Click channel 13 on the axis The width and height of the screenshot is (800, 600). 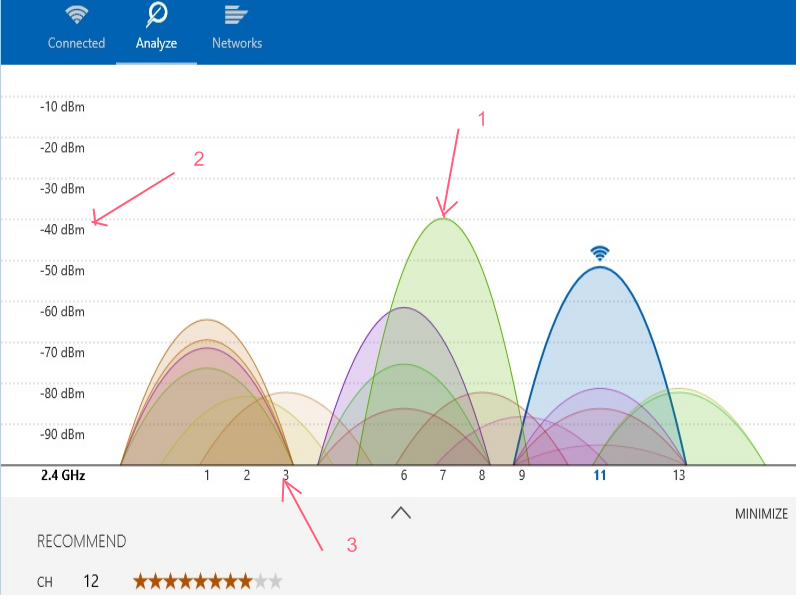679,476
